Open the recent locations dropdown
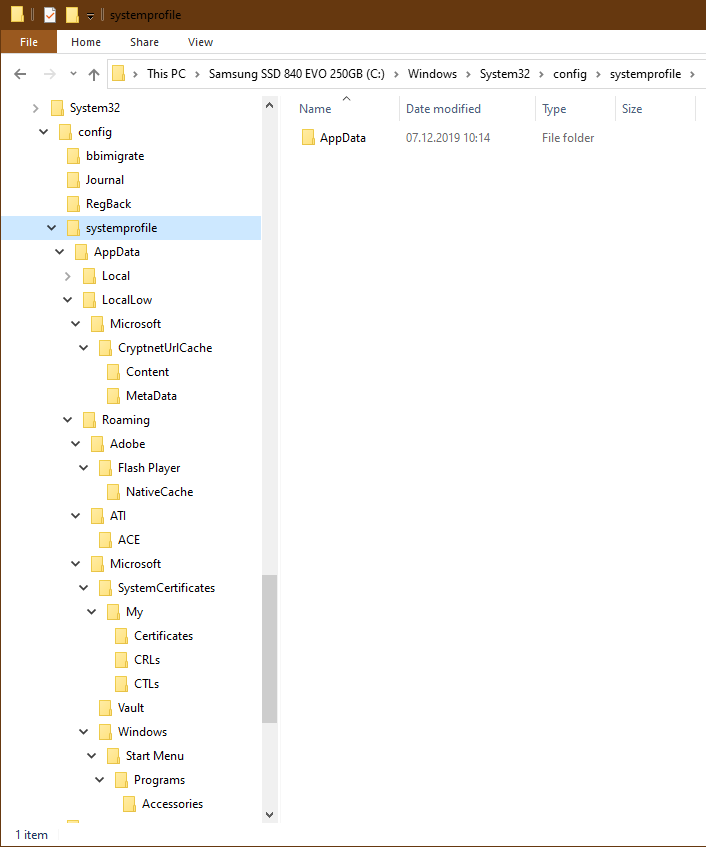Viewport: 706px width, 847px height. [73, 73]
